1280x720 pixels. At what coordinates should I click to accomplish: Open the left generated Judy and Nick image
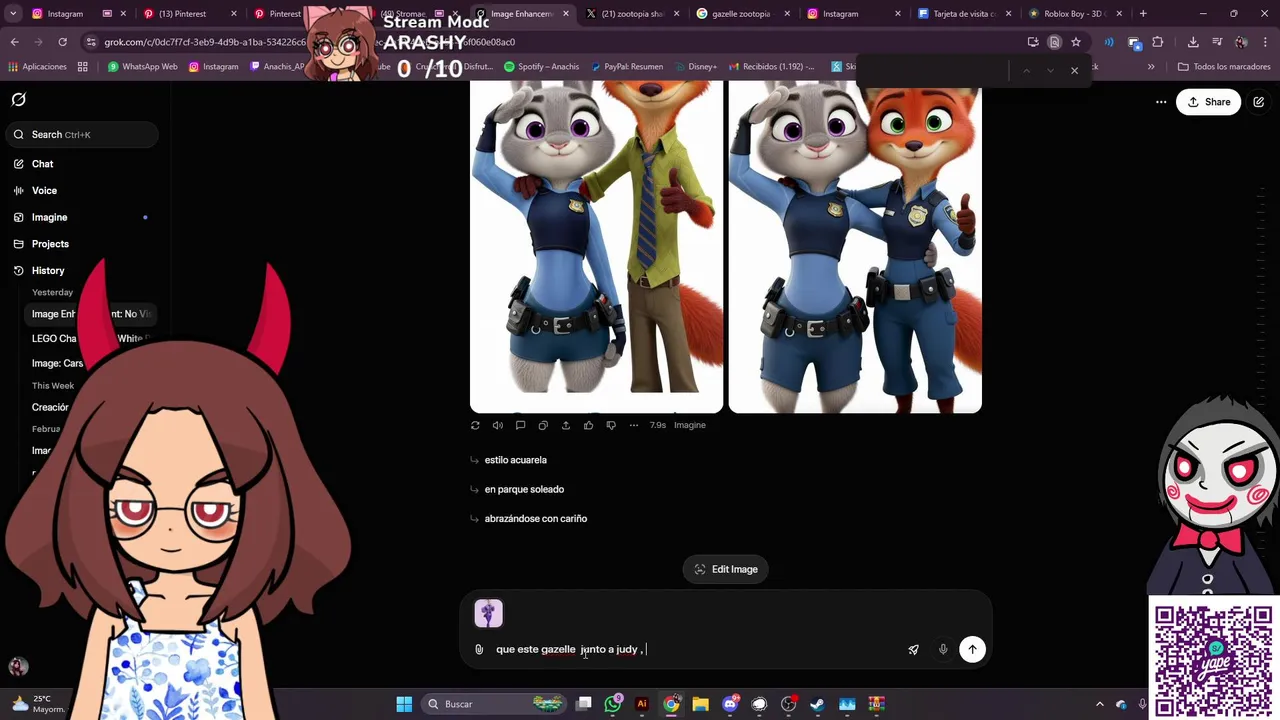click(596, 247)
